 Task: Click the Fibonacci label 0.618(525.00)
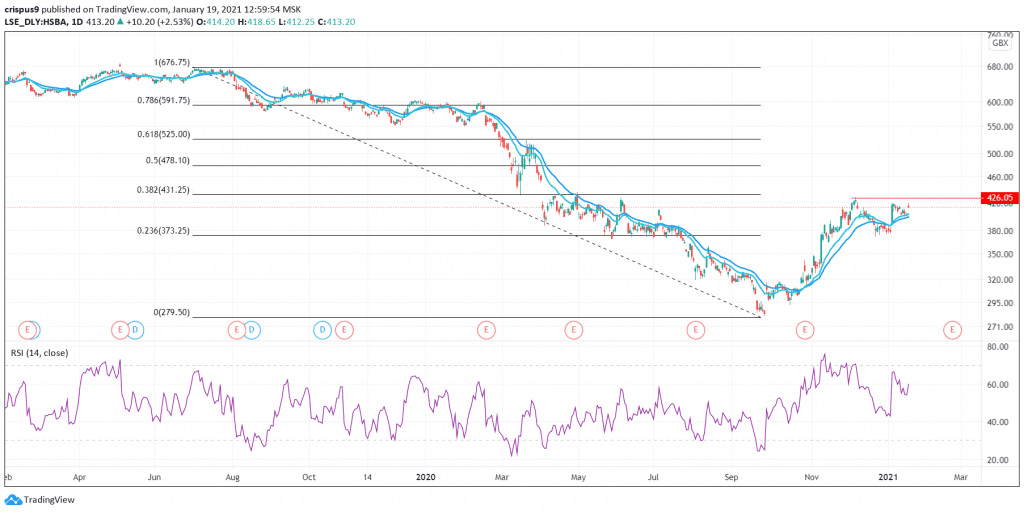[163, 134]
